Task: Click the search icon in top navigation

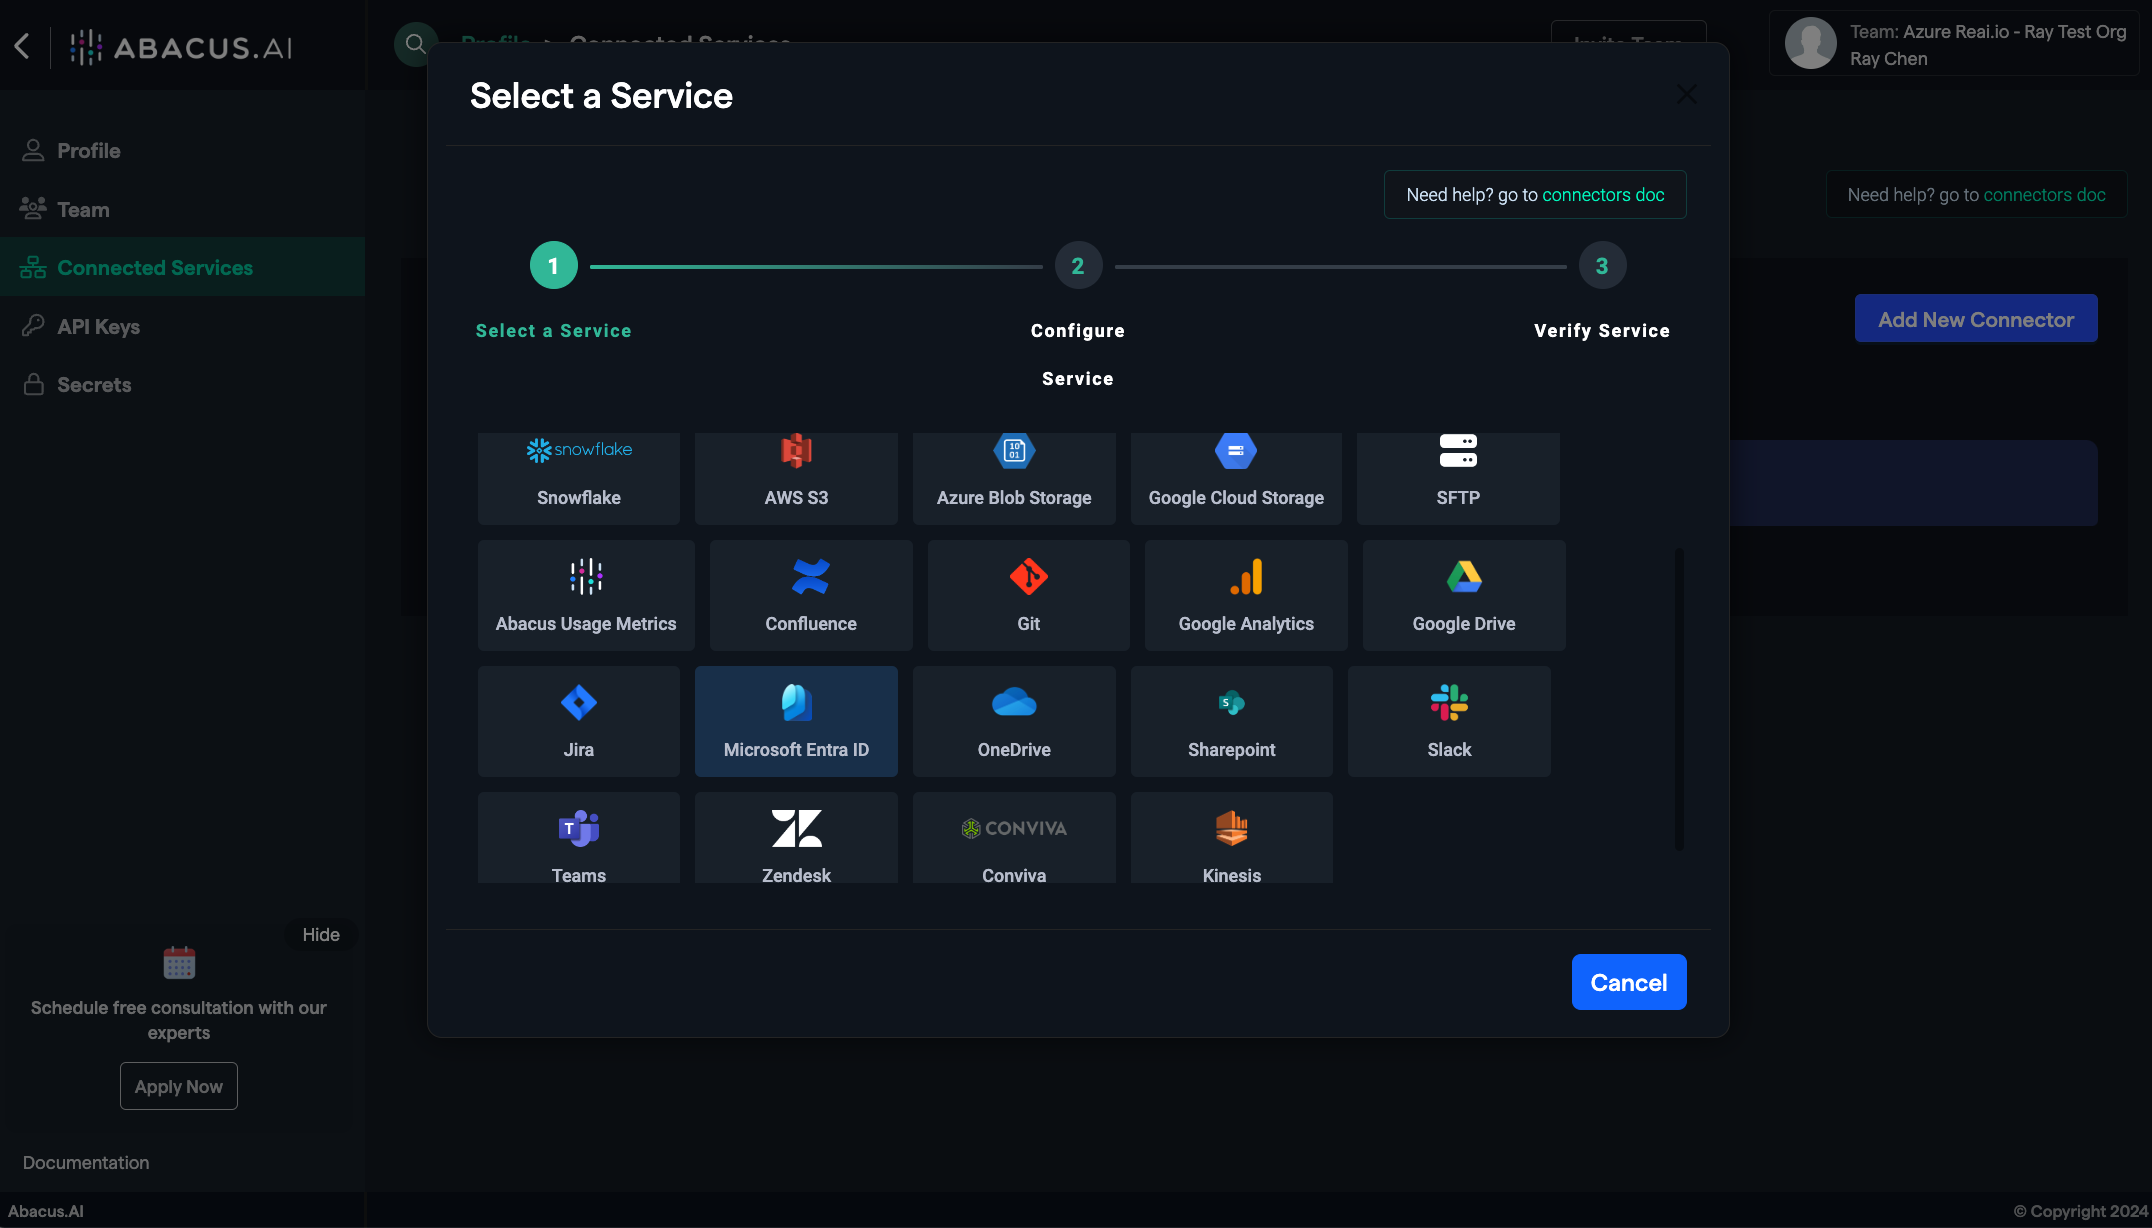Action: [x=415, y=44]
